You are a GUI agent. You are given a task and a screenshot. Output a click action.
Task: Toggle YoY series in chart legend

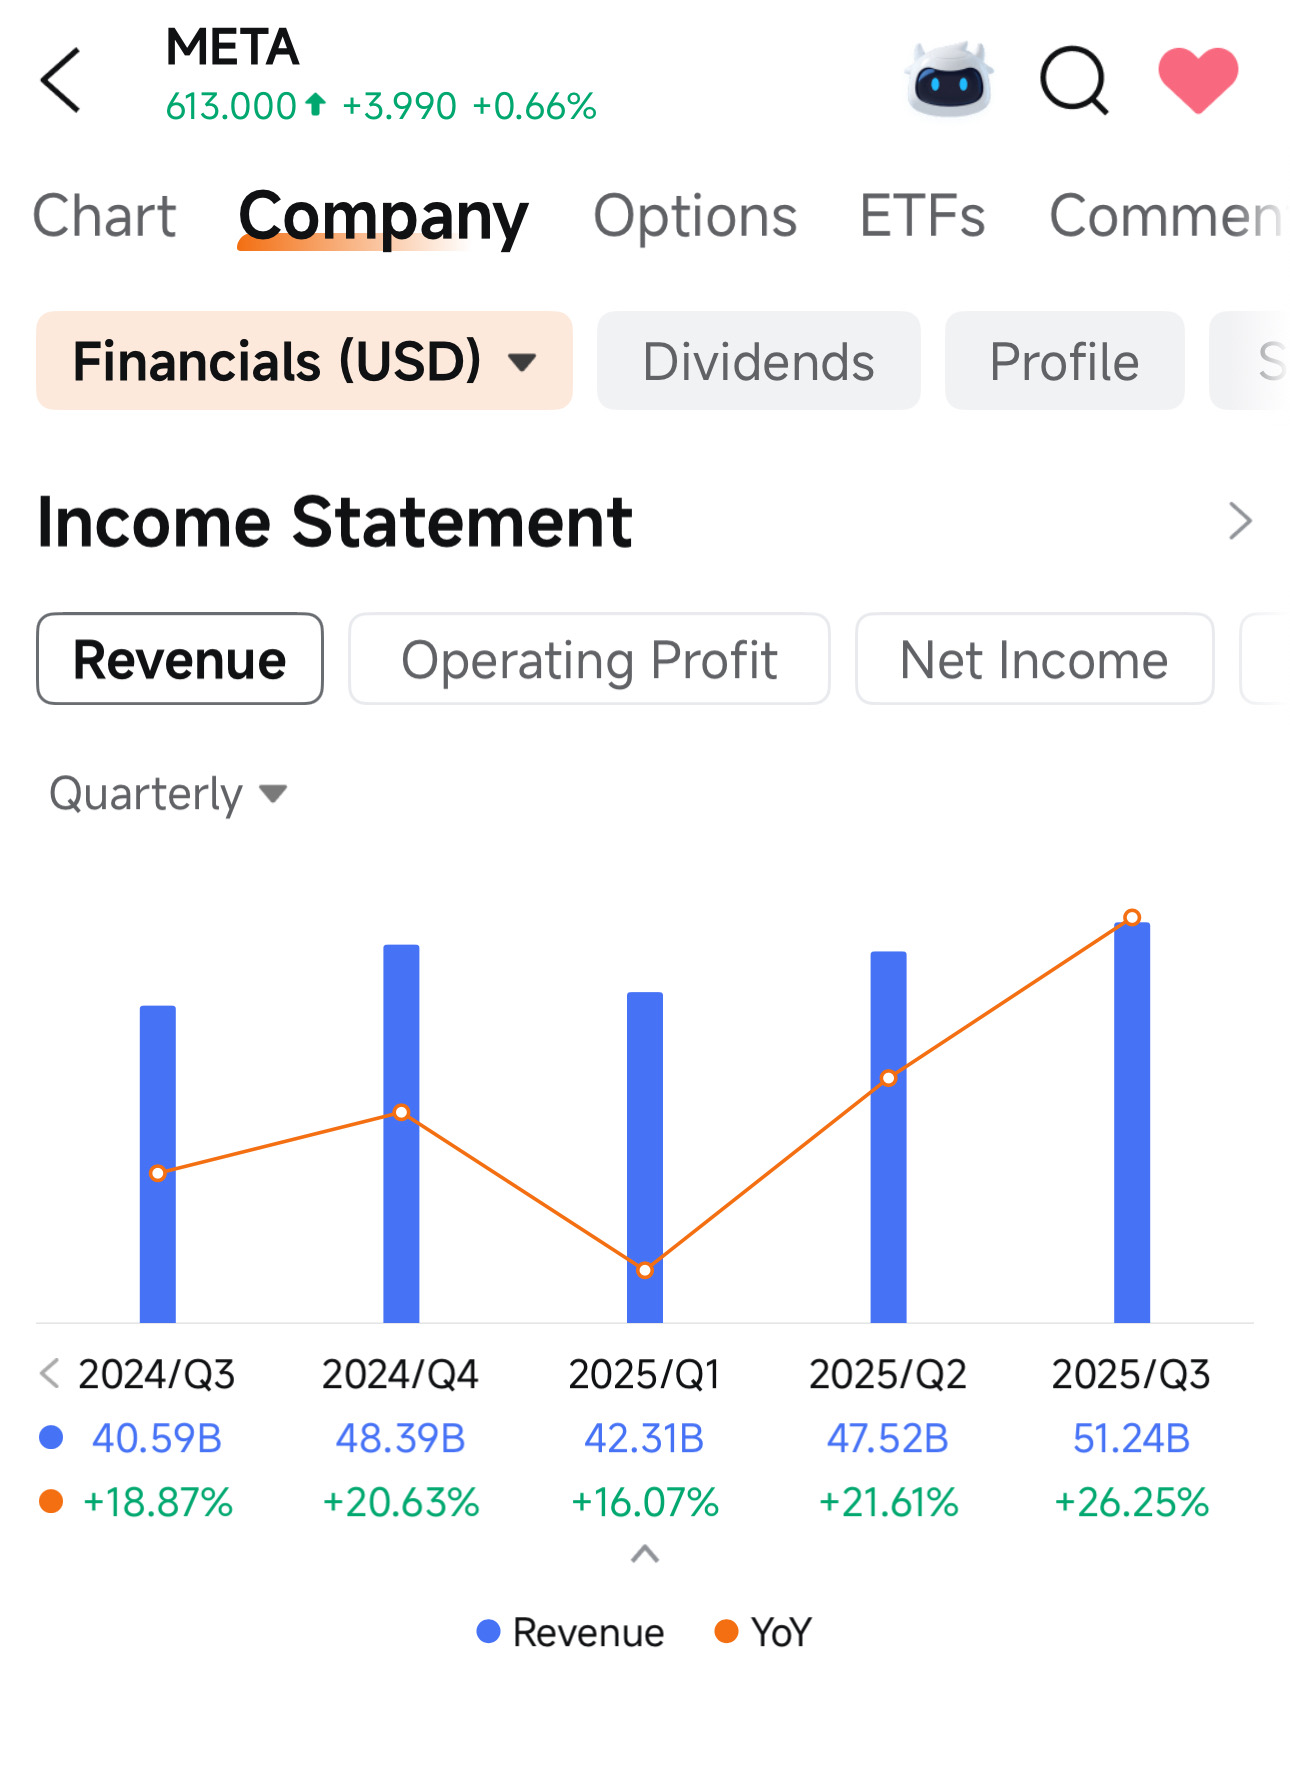(x=764, y=1632)
